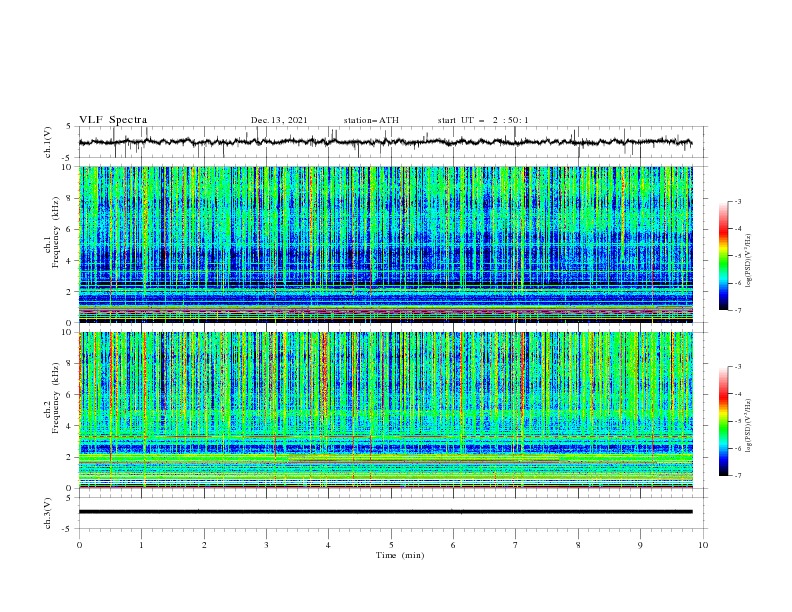Click the "4" tick on the time axis
Viewport: 792px width, 612px height.
pyautogui.click(x=328, y=545)
